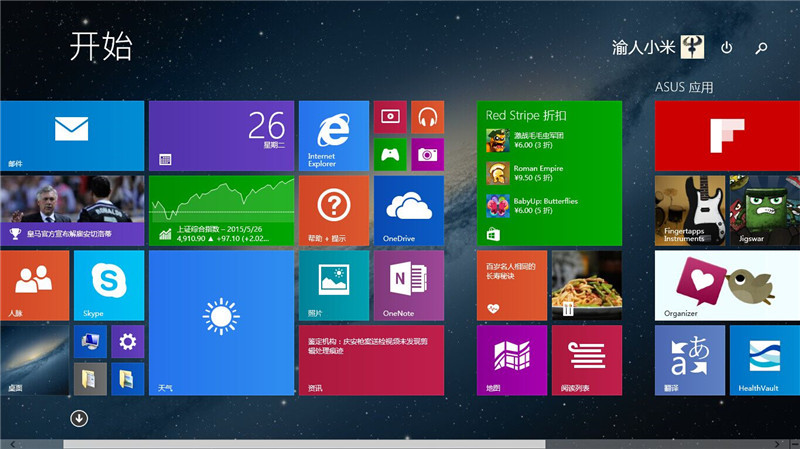Launch the OneNote tile
Screen dimensions: 800x449
[x=409, y=285]
